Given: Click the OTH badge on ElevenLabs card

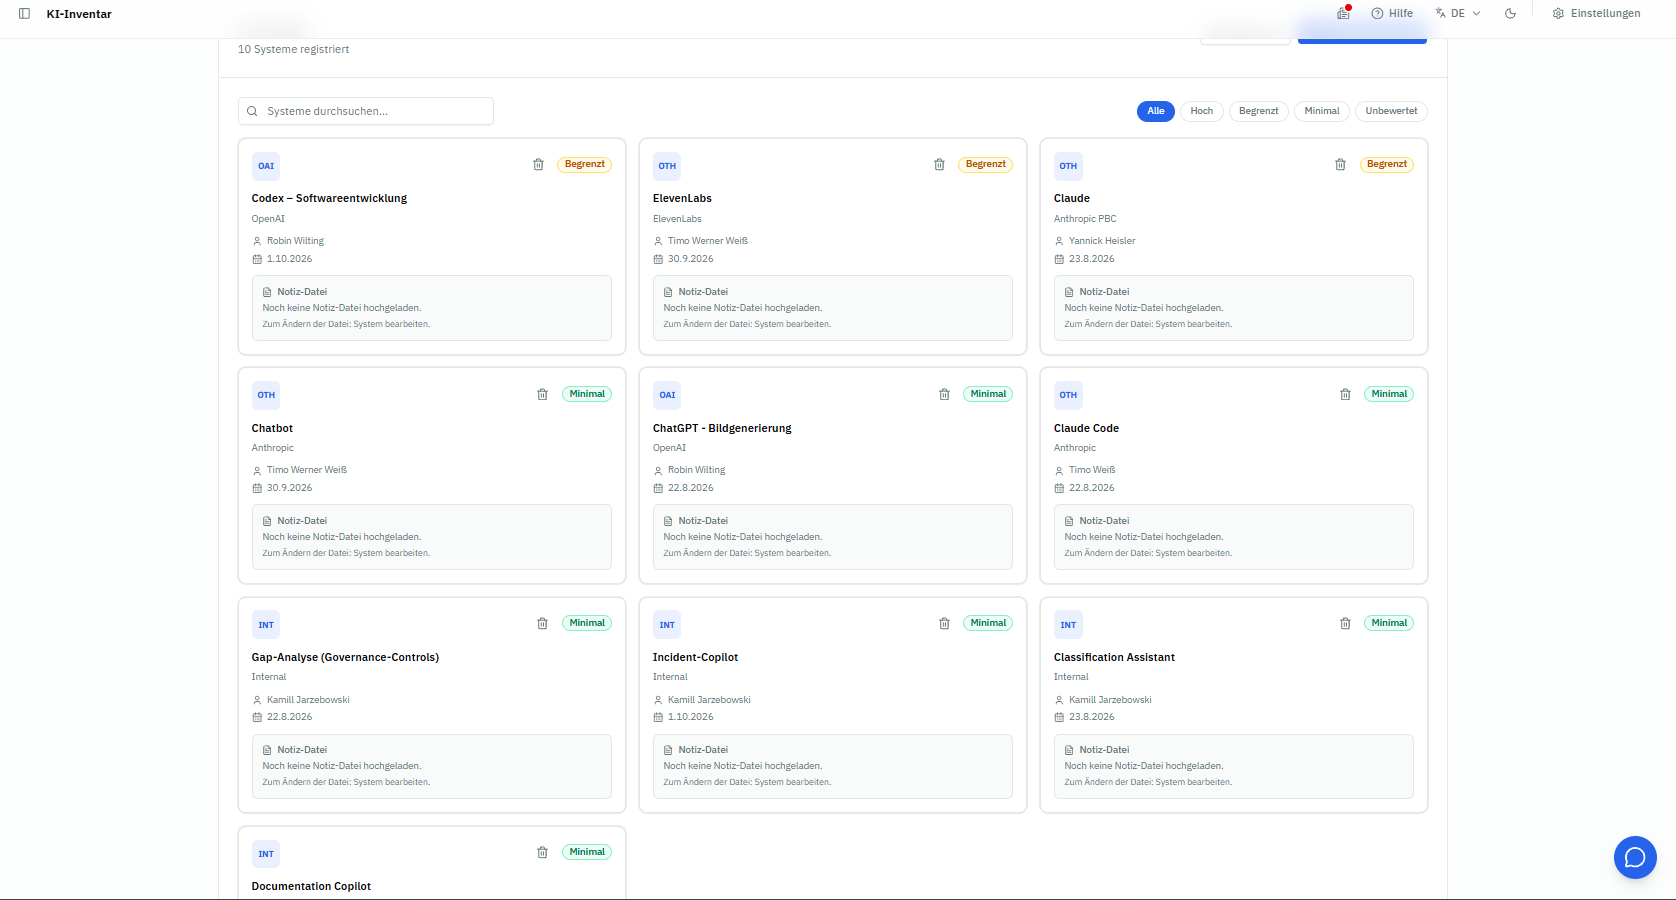Looking at the screenshot, I should (667, 166).
